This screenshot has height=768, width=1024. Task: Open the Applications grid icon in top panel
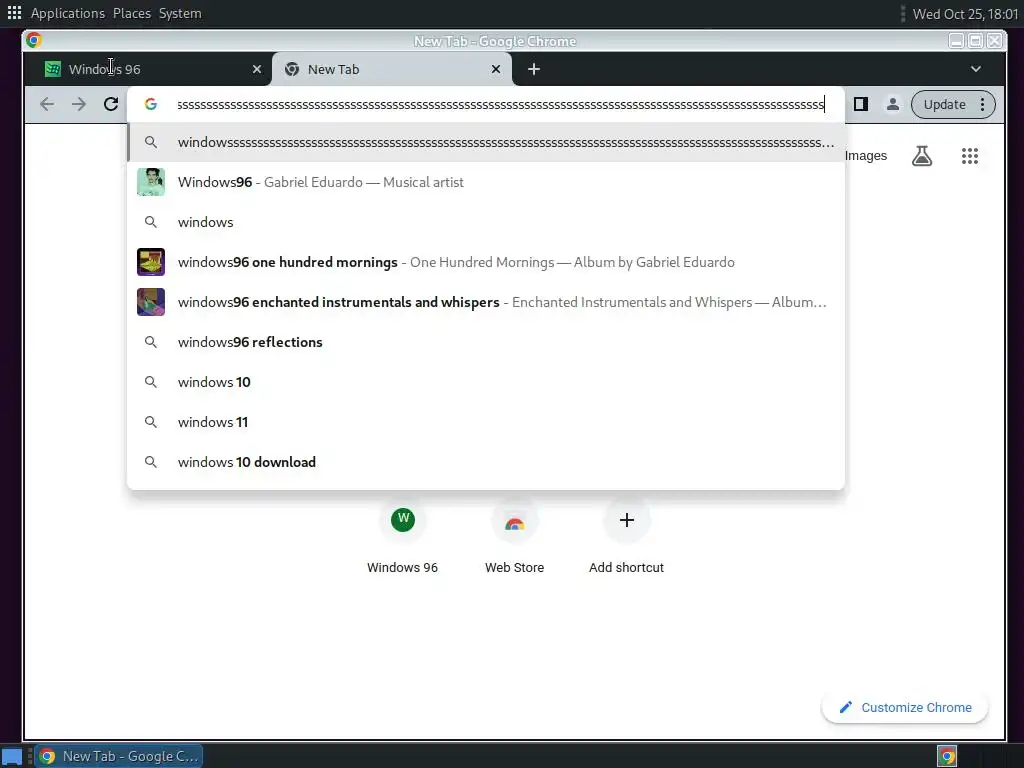point(14,13)
